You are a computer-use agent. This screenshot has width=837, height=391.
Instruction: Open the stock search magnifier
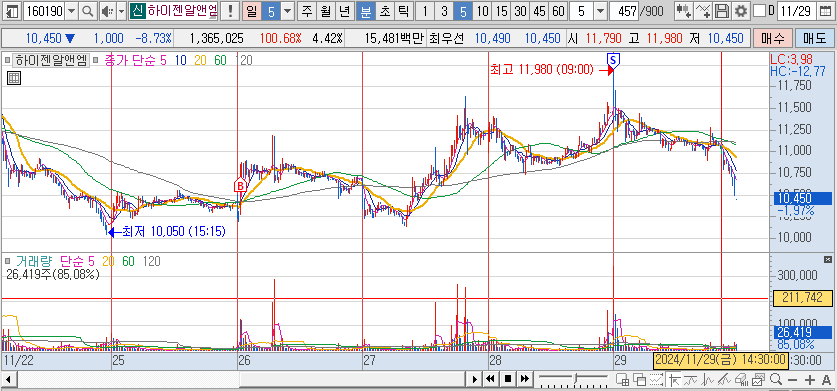[88, 11]
